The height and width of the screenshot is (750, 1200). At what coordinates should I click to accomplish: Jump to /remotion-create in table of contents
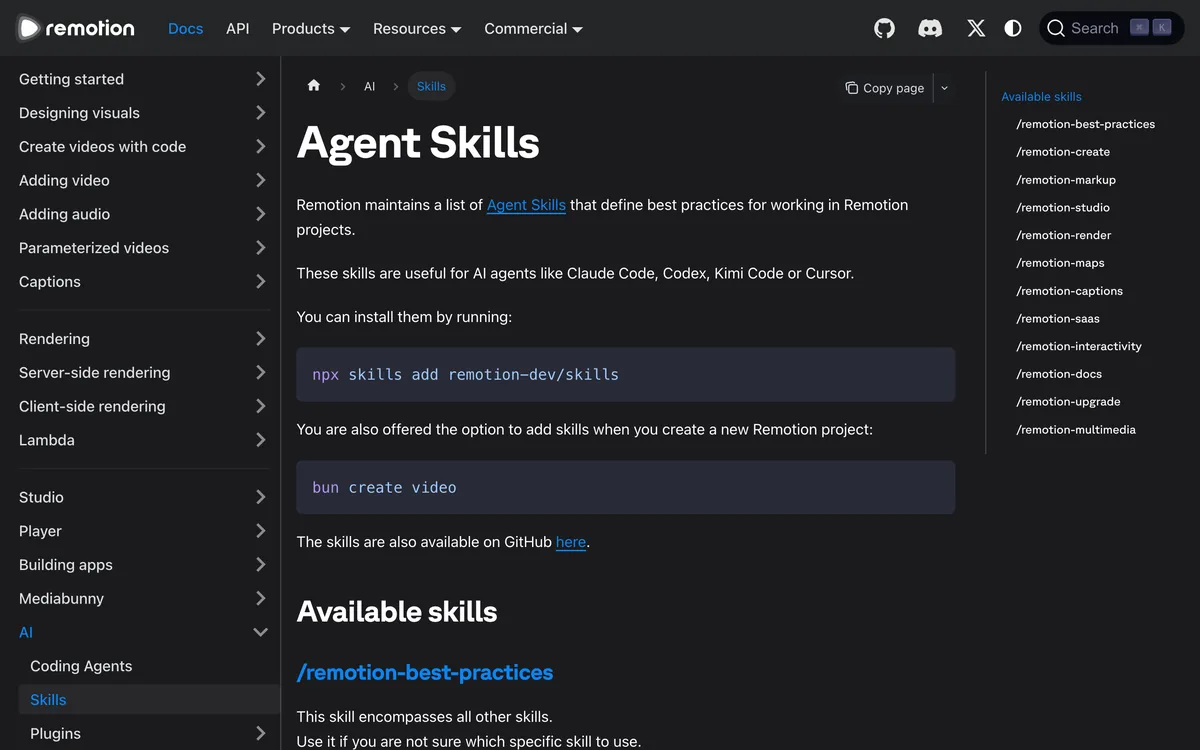1063,152
